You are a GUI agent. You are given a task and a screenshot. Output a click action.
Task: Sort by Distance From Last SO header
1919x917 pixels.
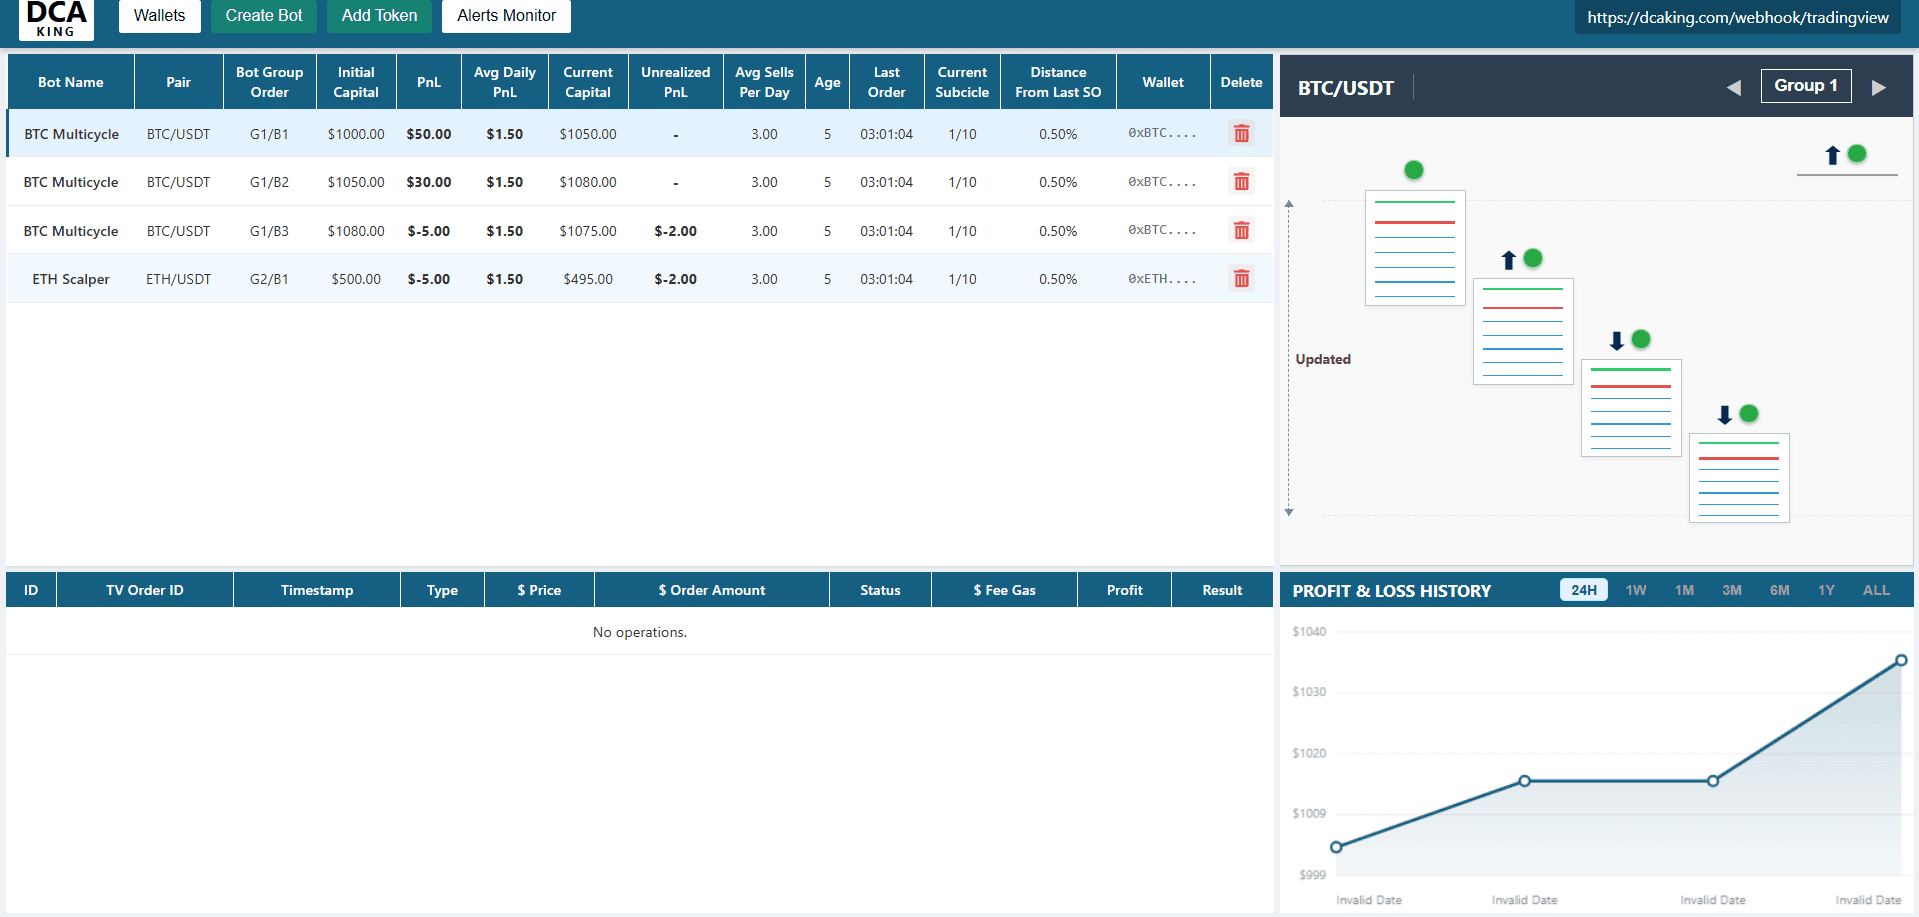click(1058, 82)
